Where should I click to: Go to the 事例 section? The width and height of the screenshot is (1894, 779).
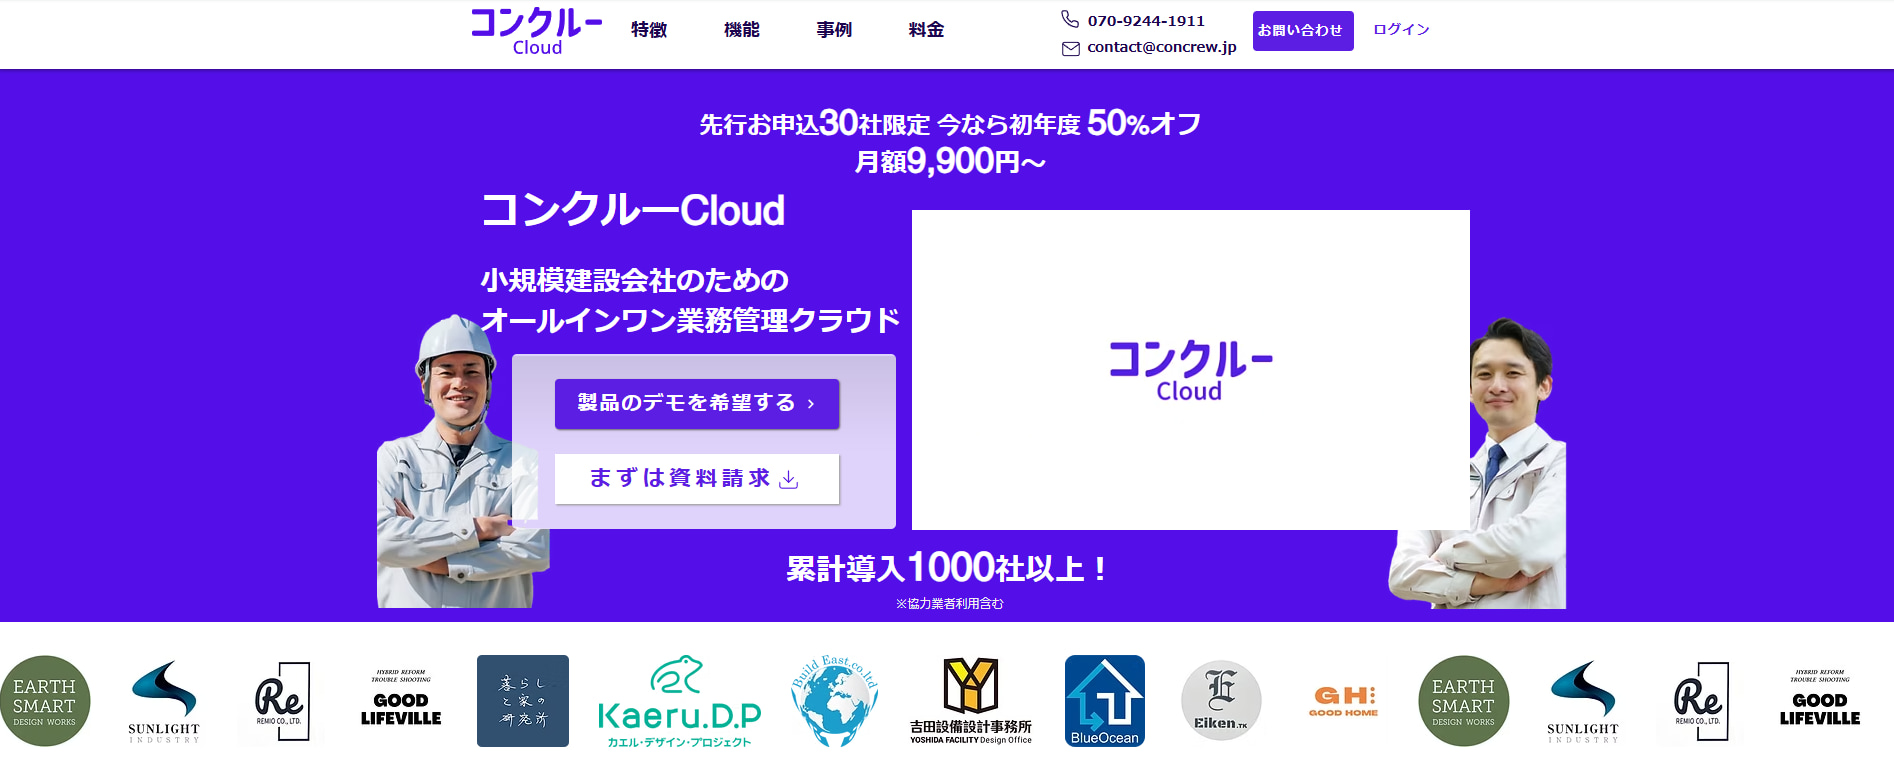tap(834, 30)
